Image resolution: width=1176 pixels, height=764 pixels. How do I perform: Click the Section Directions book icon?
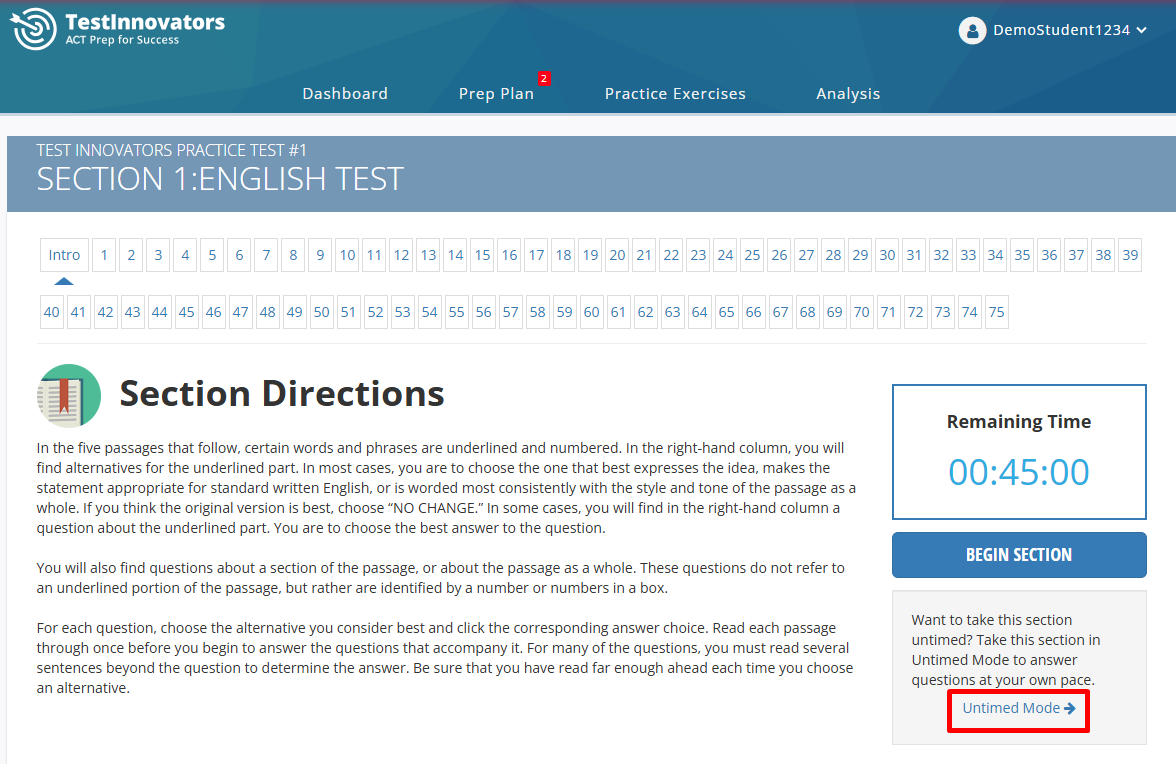click(x=69, y=396)
